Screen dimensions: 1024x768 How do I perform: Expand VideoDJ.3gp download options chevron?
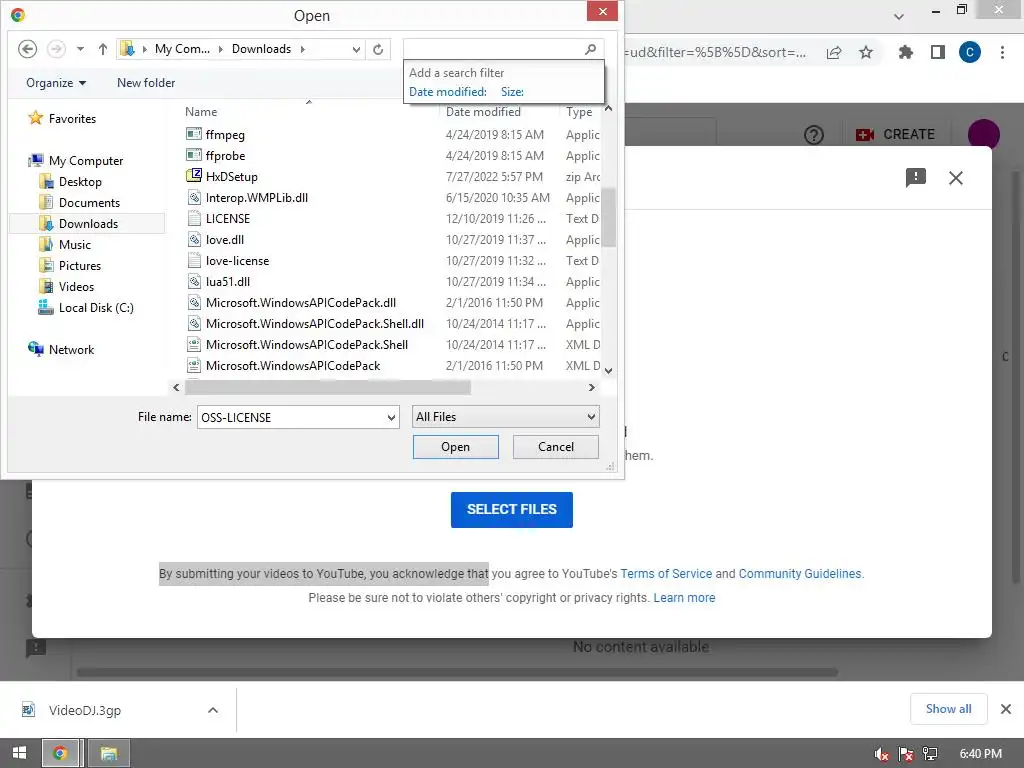(x=213, y=710)
